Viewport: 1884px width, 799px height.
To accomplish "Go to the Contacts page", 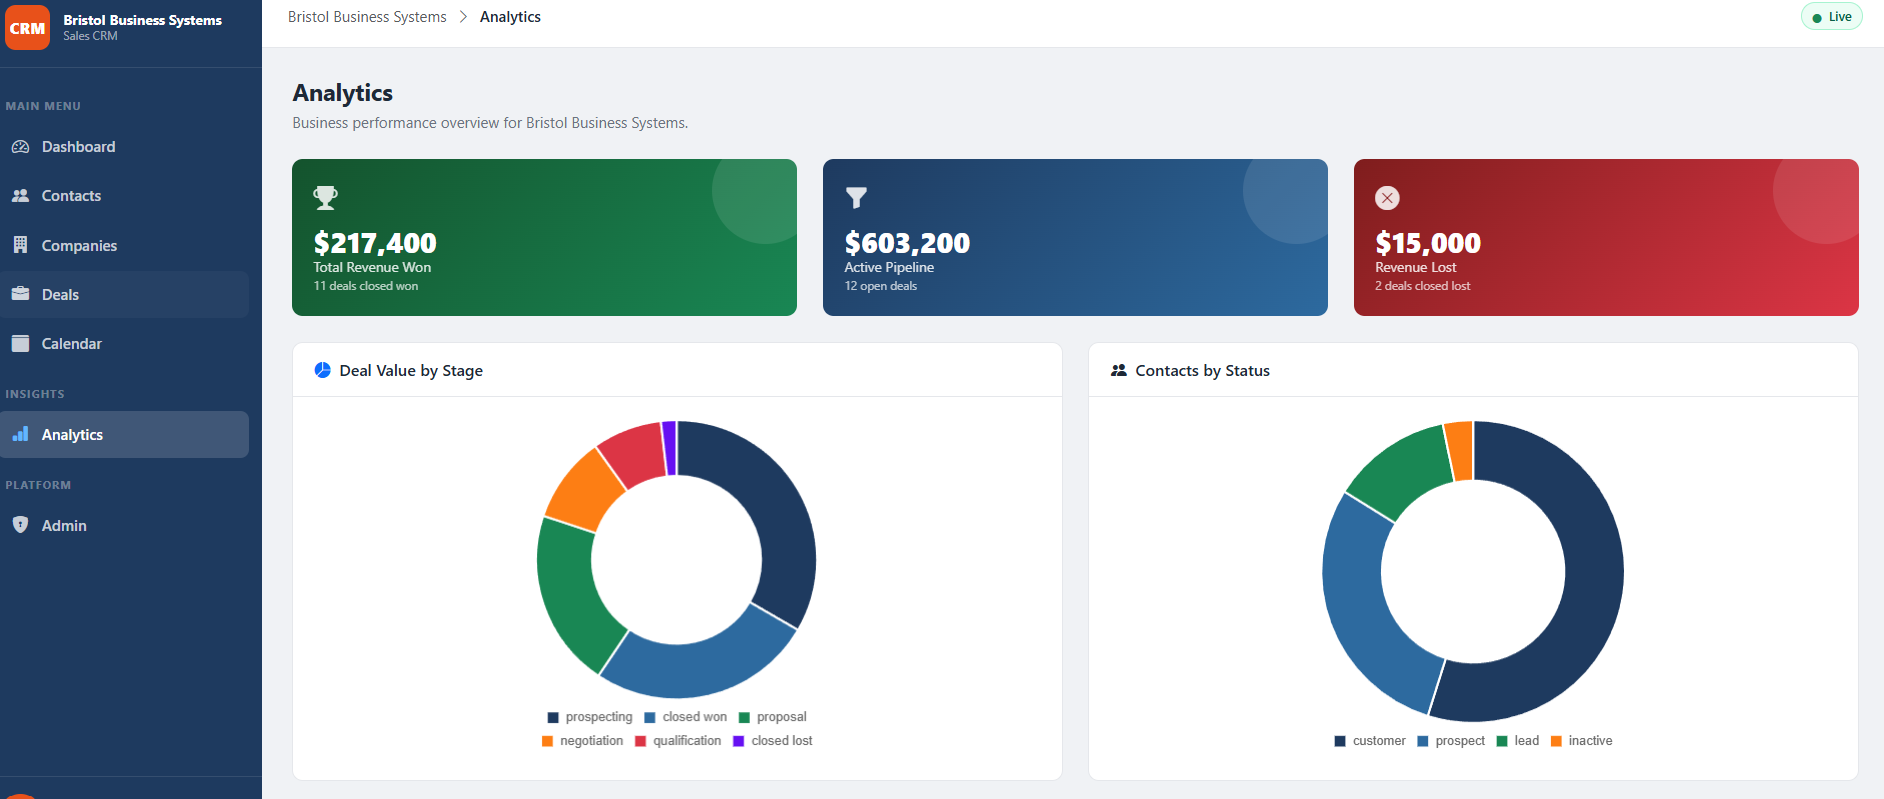I will (124, 196).
